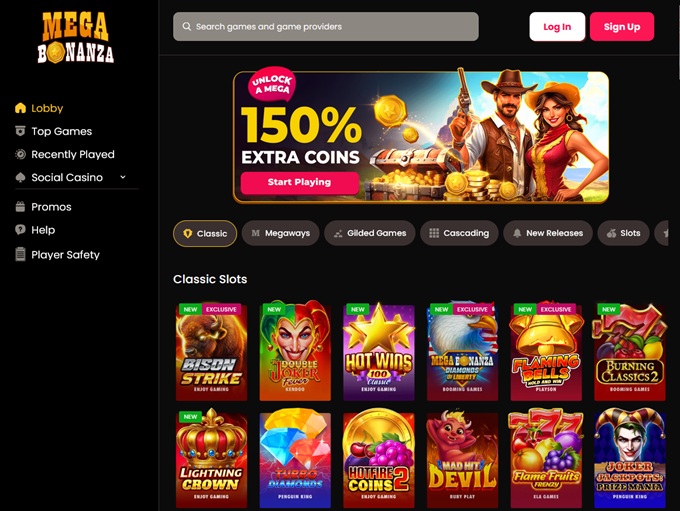Click the Sign Up button
Screen dimensions: 680x511
(x=622, y=27)
